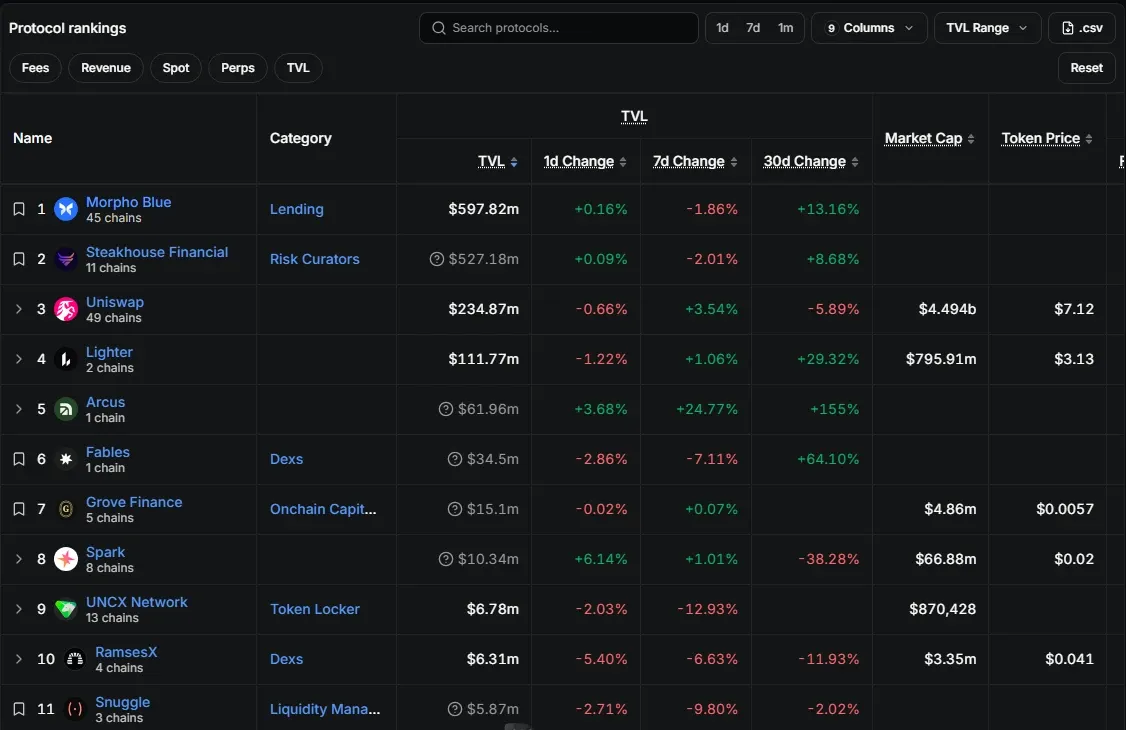Sort by Market Cap column
This screenshot has width=1126, height=730.
[929, 139]
